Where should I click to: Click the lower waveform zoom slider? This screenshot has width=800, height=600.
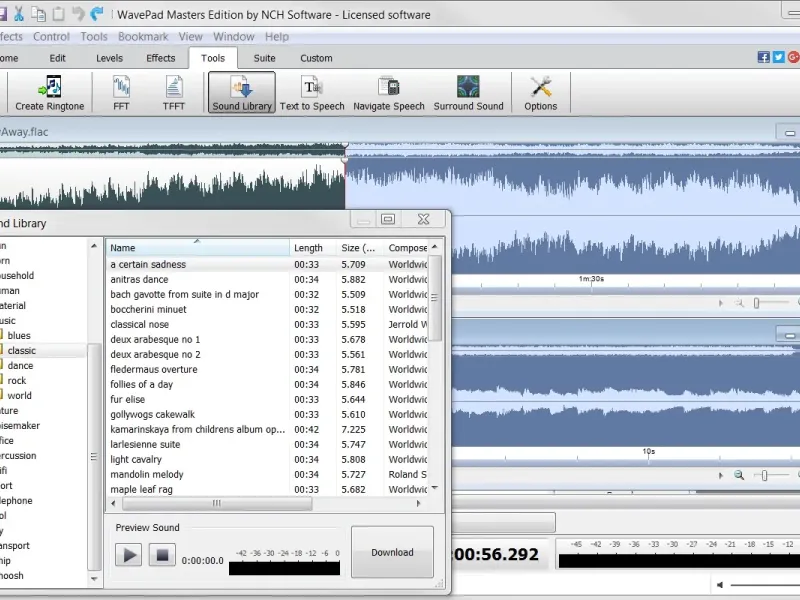(765, 476)
